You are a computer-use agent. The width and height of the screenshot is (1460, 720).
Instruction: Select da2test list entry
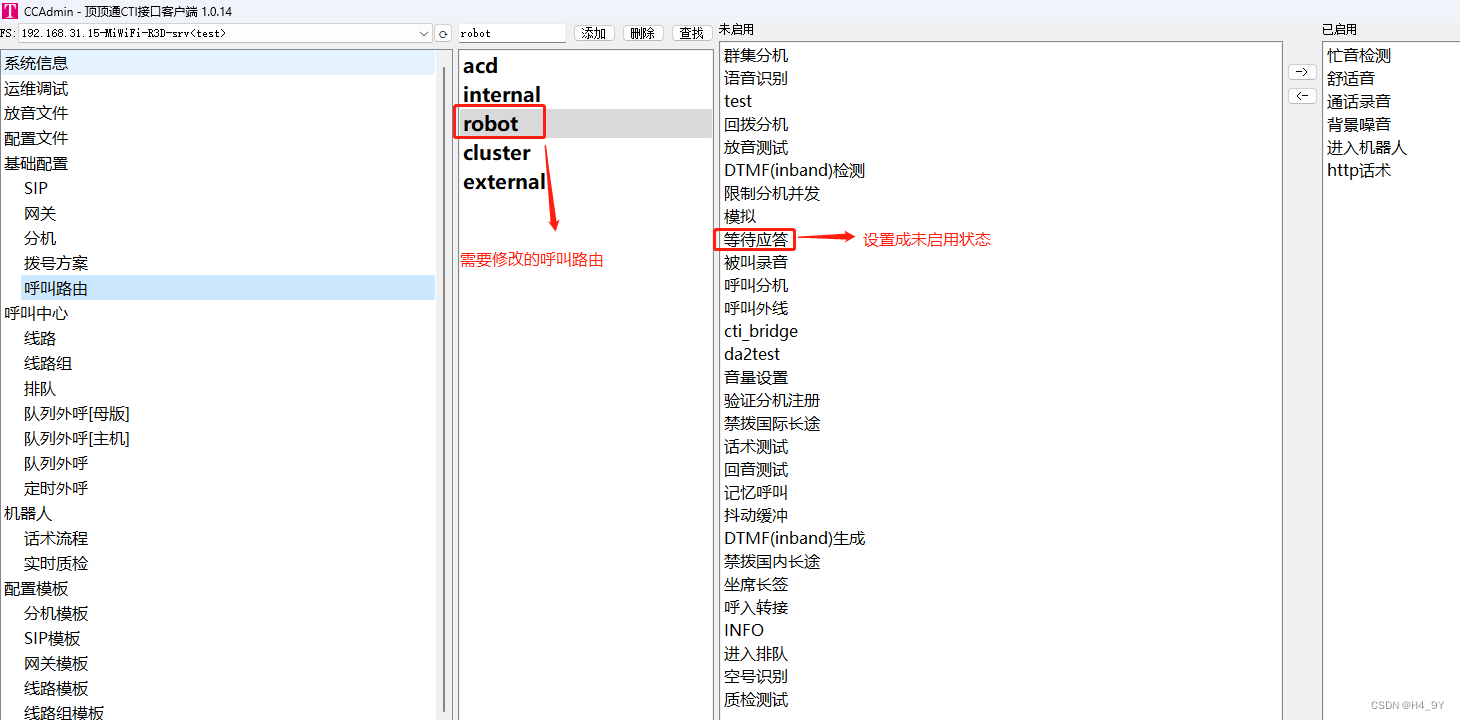coord(752,354)
